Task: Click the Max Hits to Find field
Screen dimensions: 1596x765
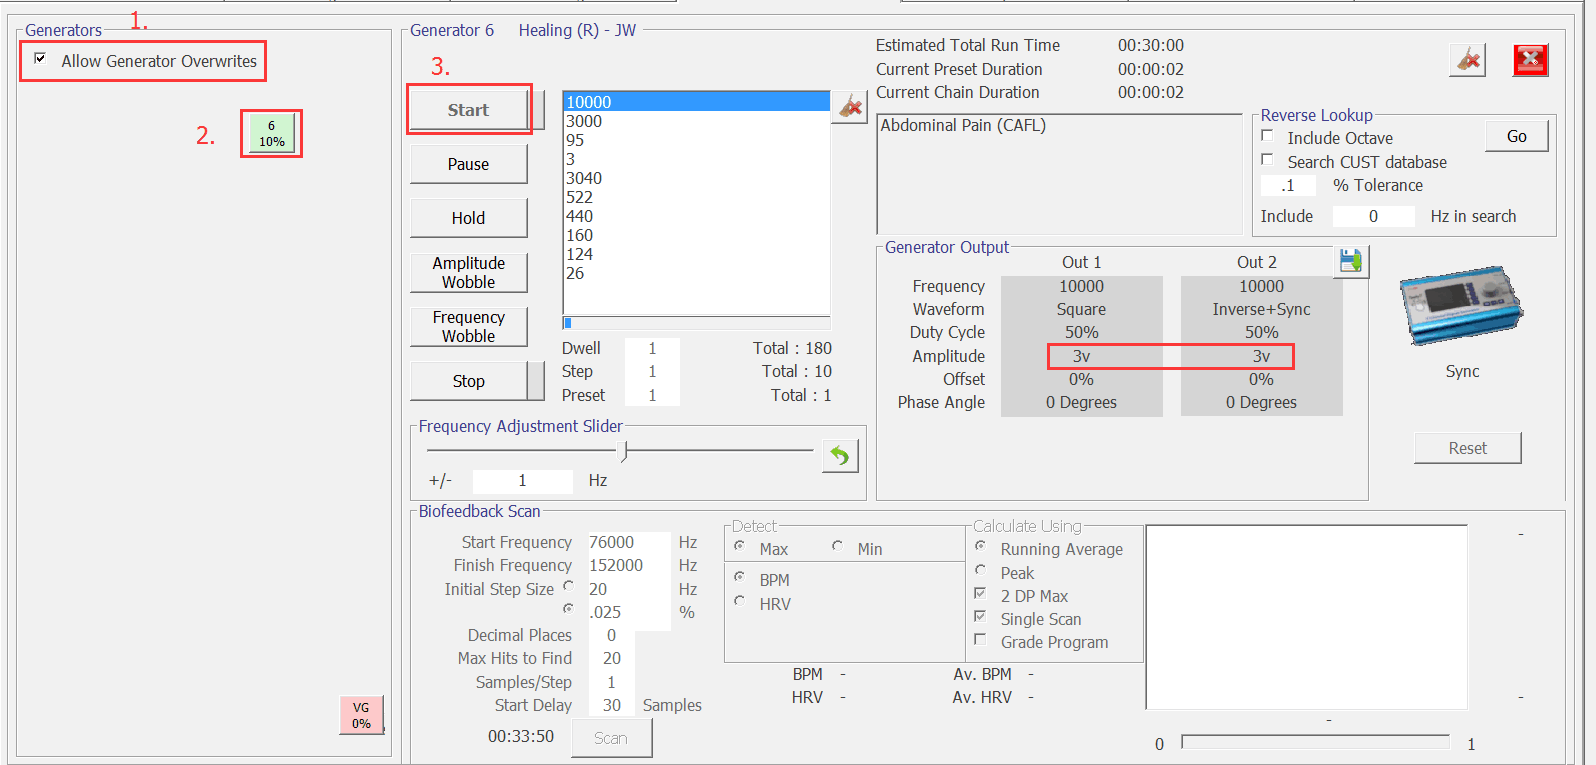Action: (611, 658)
